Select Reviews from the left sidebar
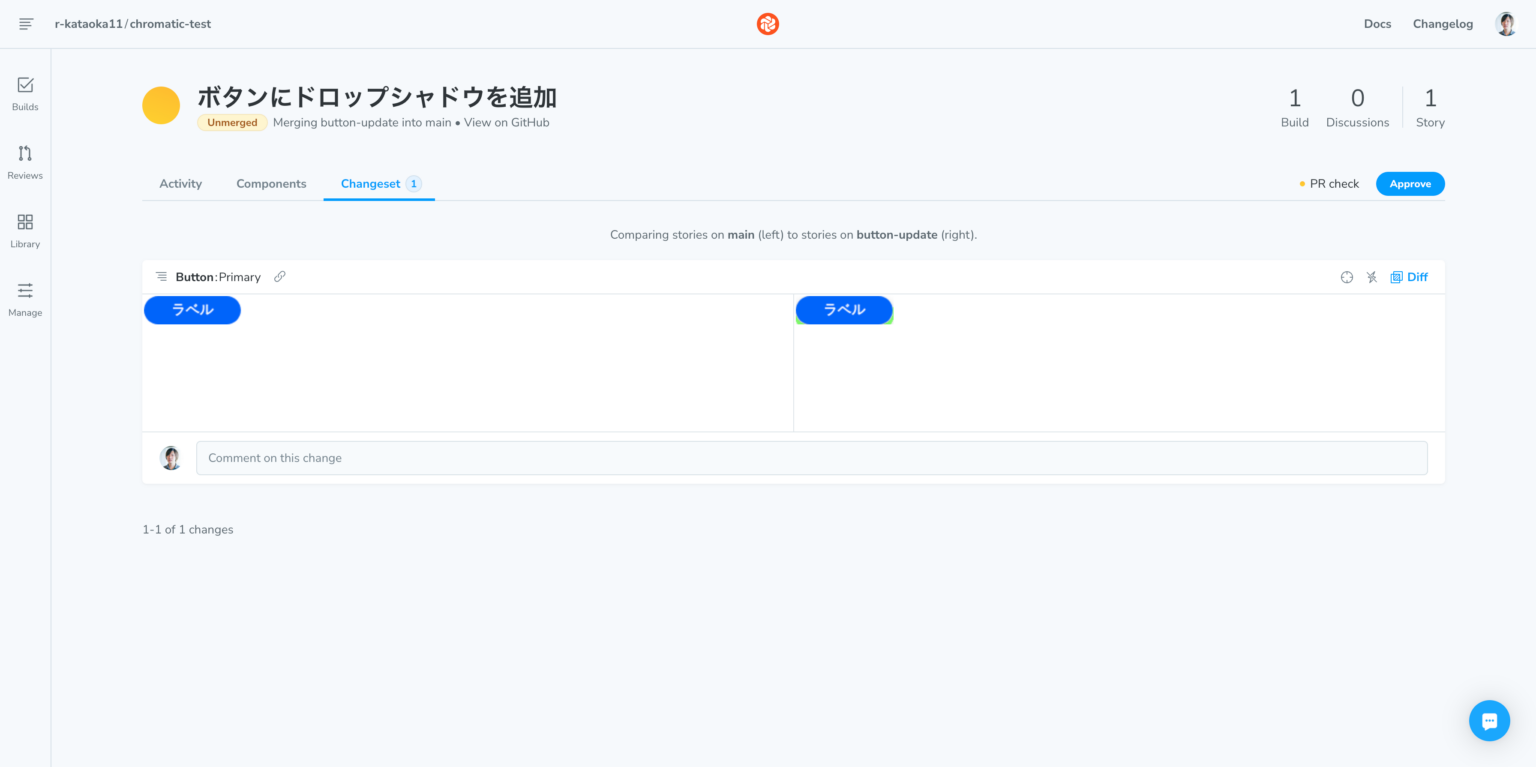This screenshot has height=767, width=1536. point(24,162)
